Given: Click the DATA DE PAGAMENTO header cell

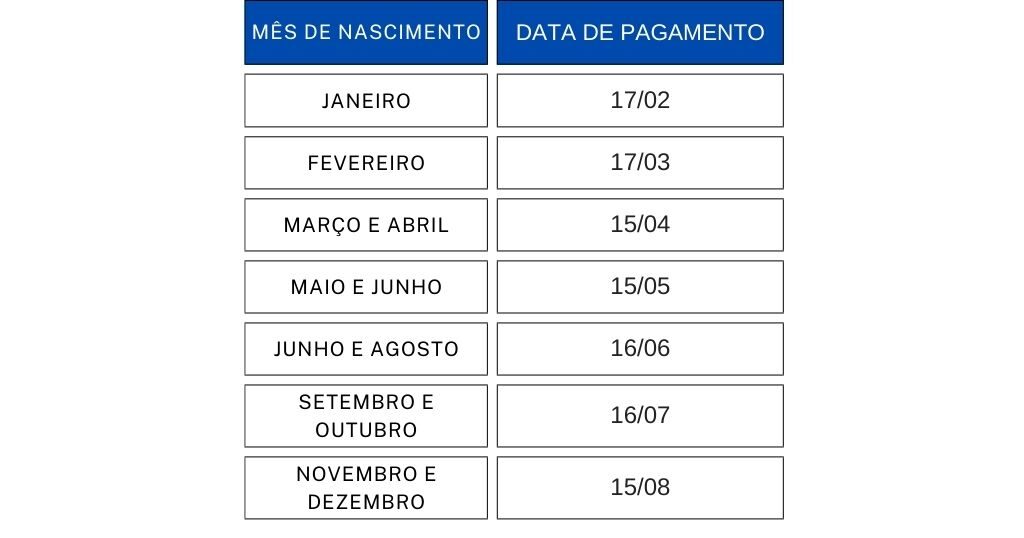Looking at the screenshot, I should [640, 32].
